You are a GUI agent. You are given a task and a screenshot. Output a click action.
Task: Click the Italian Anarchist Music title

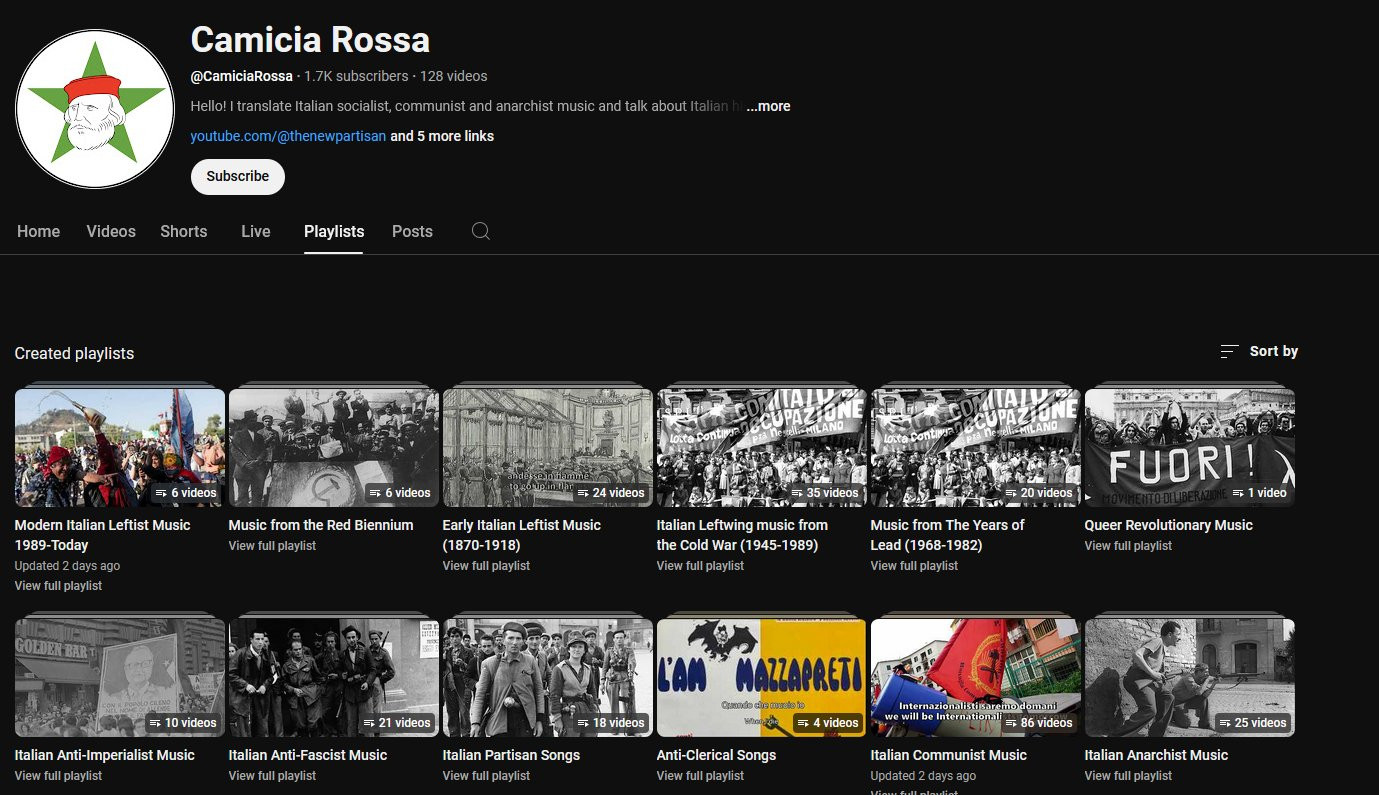pyautogui.click(x=1157, y=755)
